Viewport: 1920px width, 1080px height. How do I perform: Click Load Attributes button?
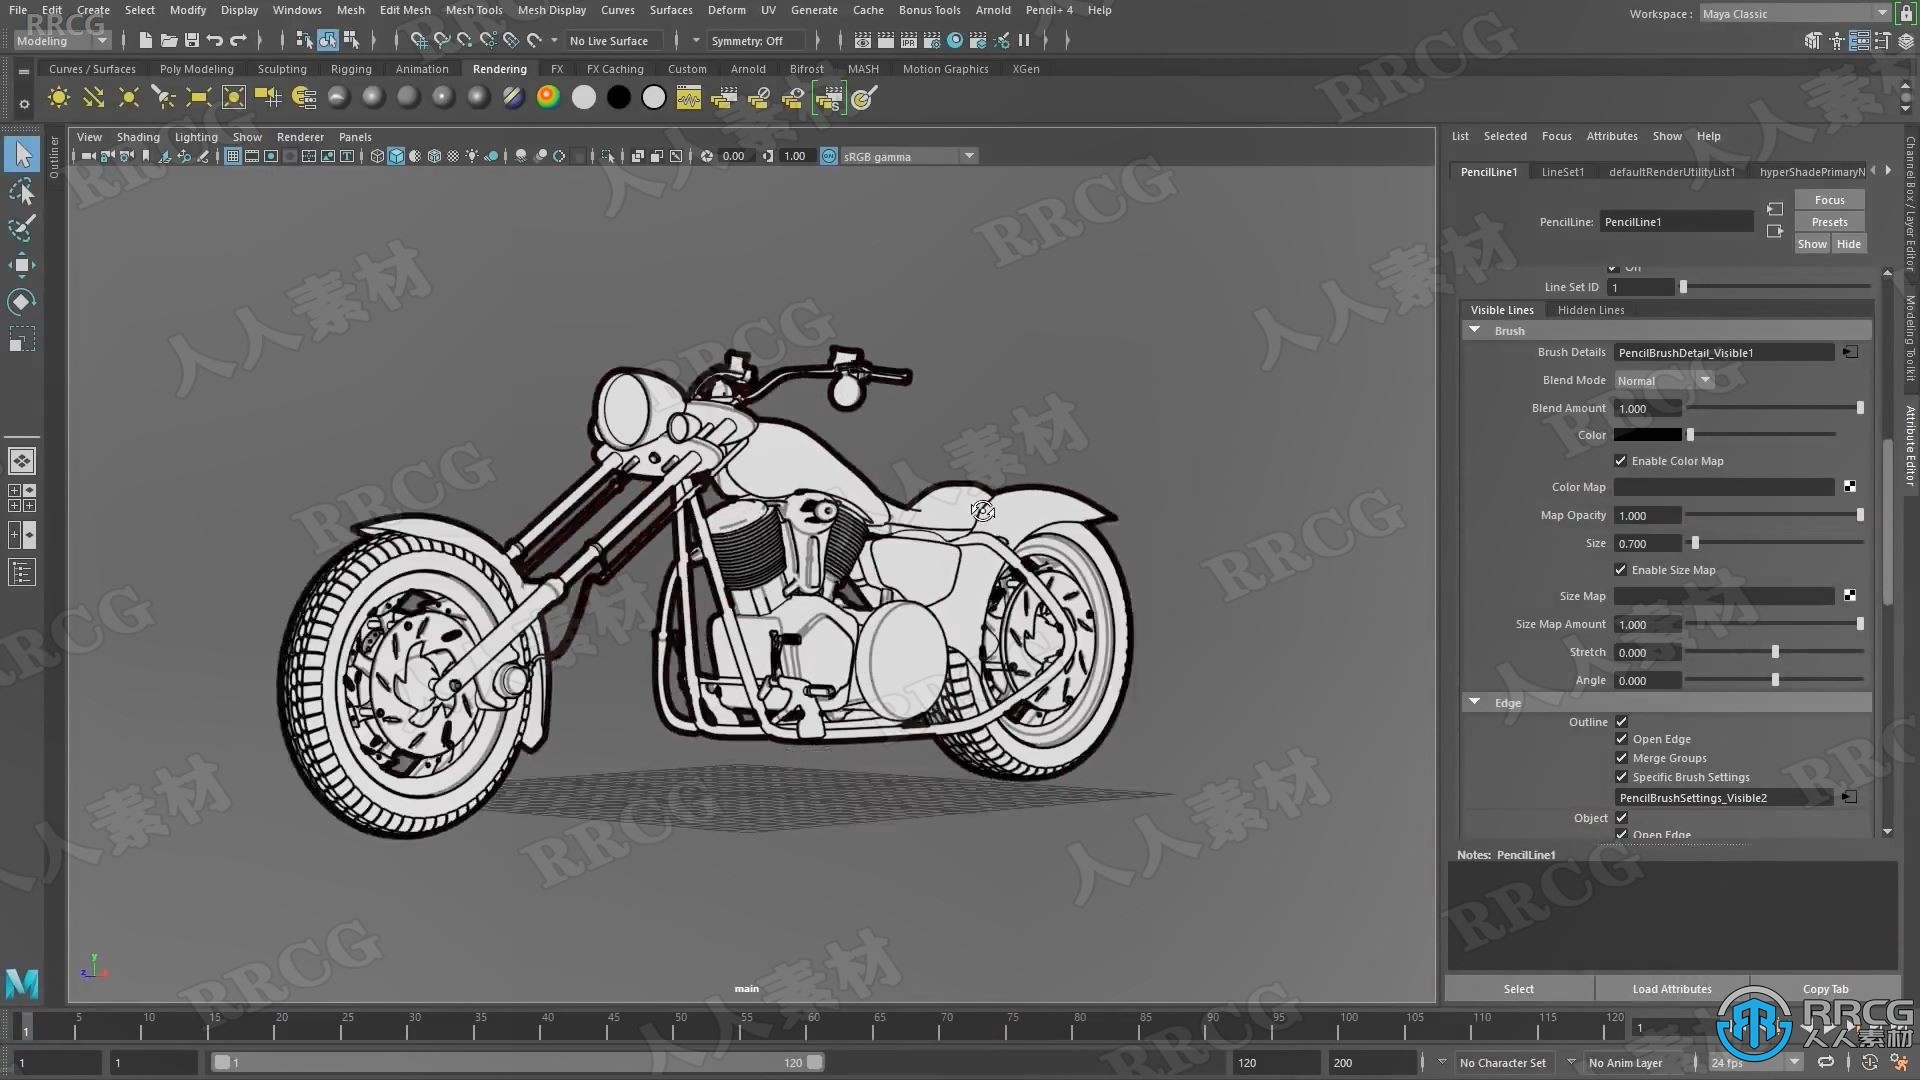tap(1672, 989)
